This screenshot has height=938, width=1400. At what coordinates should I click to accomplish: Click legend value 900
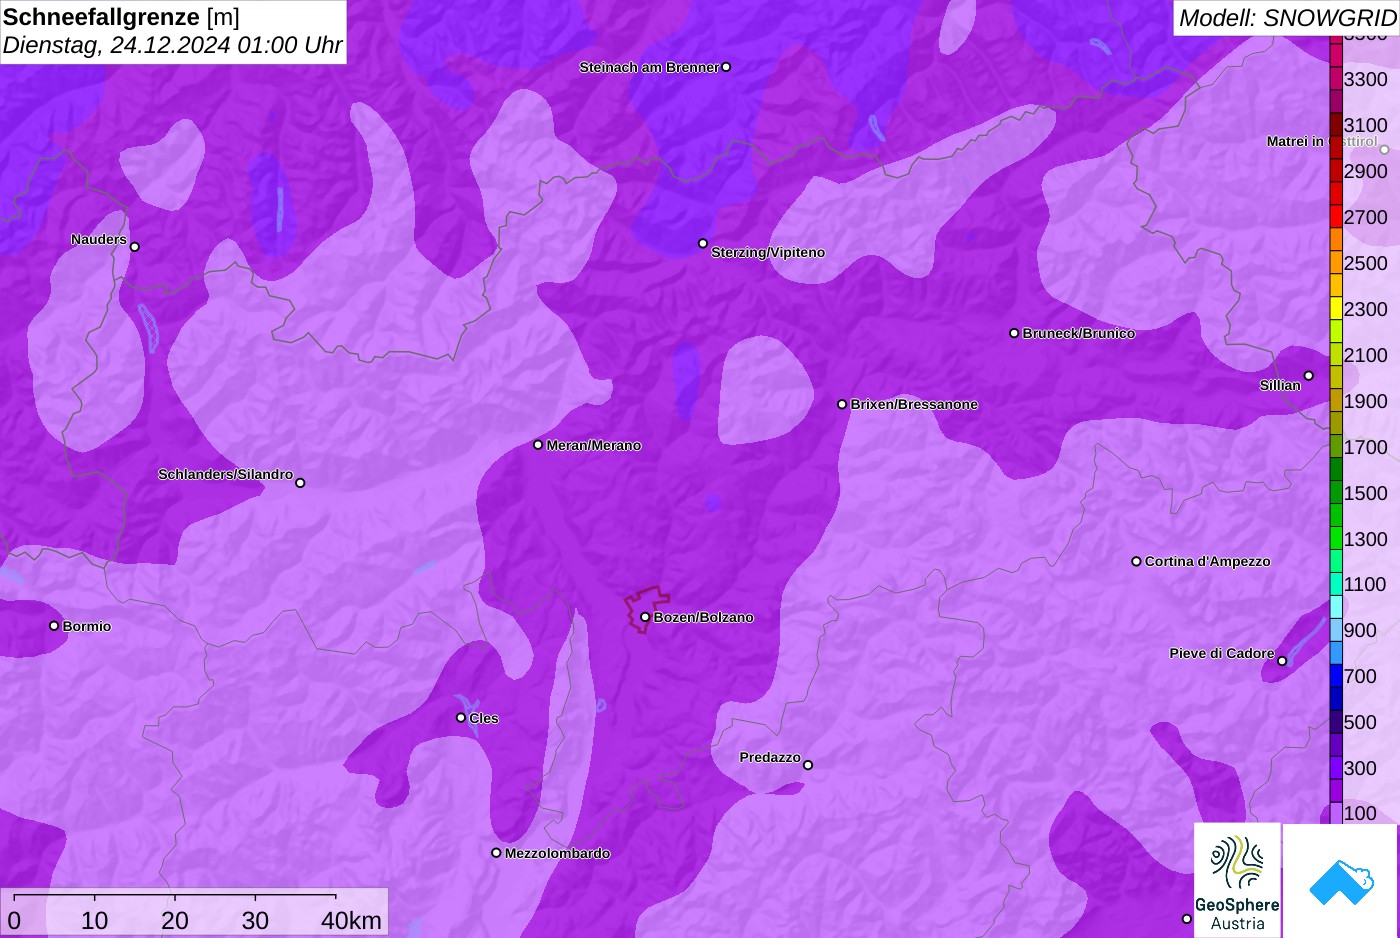click(1360, 630)
